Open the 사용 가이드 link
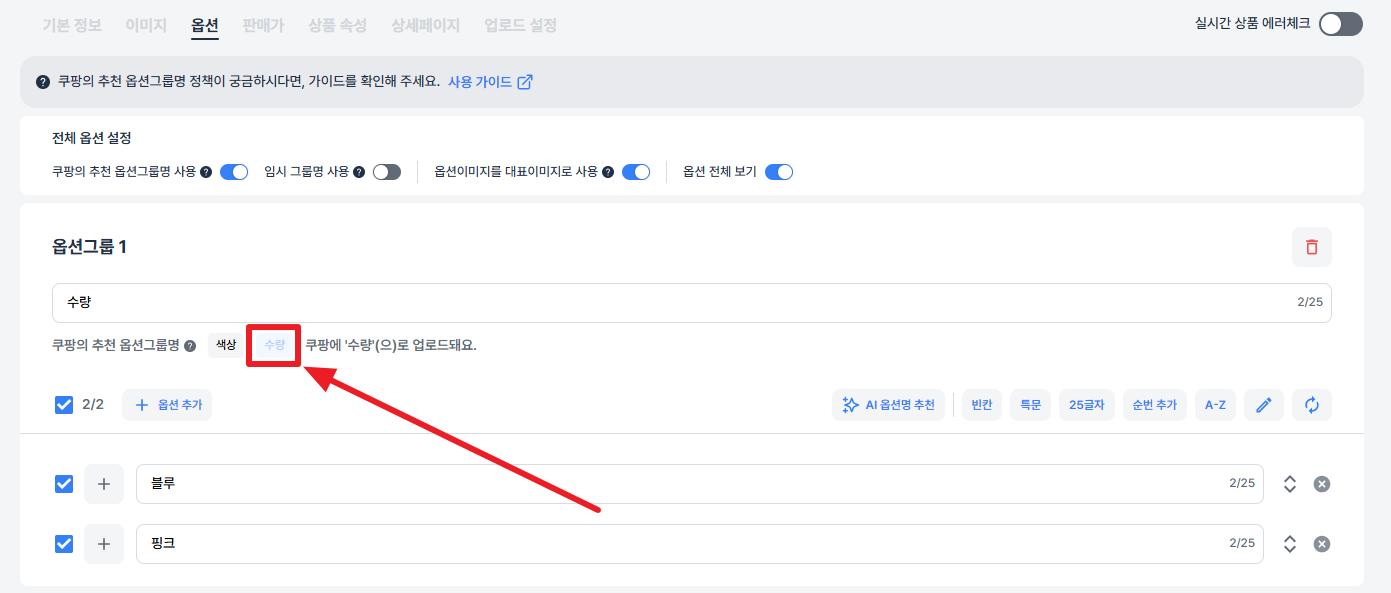This screenshot has height=593, width=1391. [x=480, y=82]
